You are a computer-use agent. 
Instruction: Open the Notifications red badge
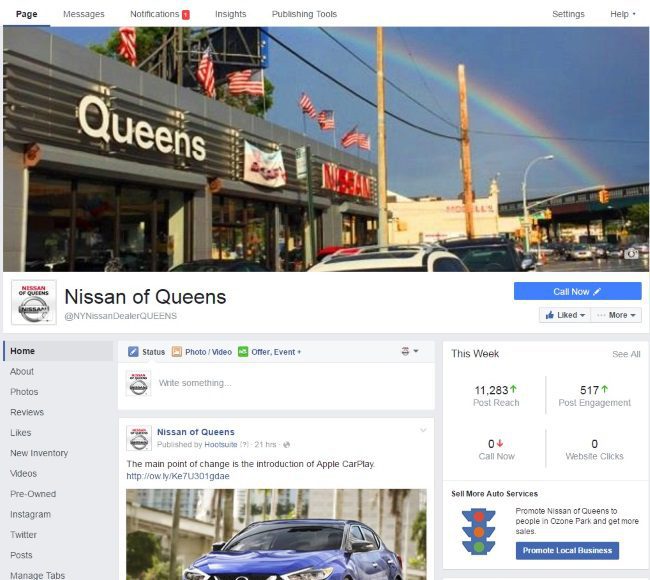pos(186,15)
